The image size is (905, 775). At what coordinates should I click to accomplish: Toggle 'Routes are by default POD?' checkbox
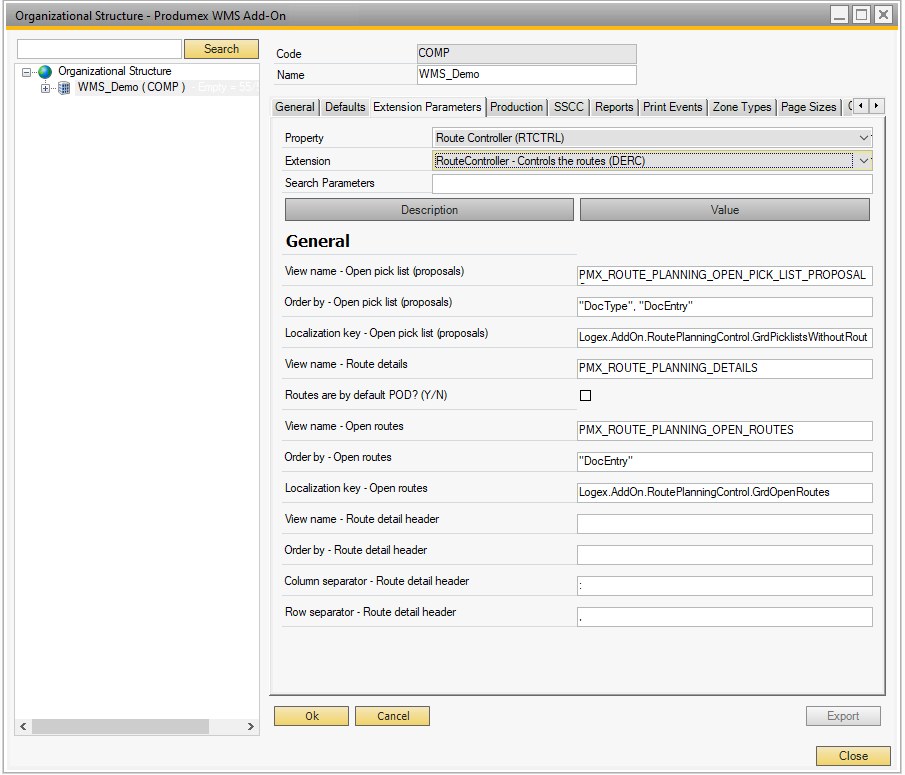586,396
